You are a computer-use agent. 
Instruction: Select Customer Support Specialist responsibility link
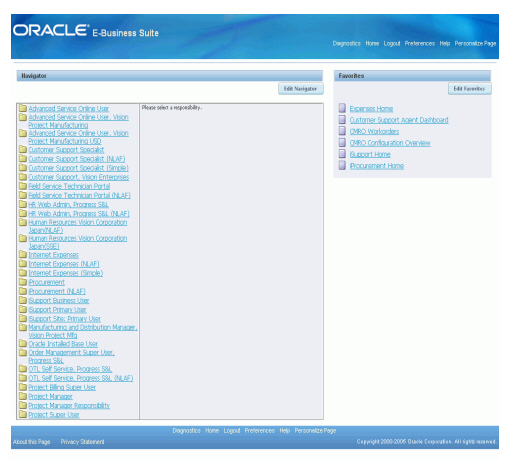pos(66,150)
